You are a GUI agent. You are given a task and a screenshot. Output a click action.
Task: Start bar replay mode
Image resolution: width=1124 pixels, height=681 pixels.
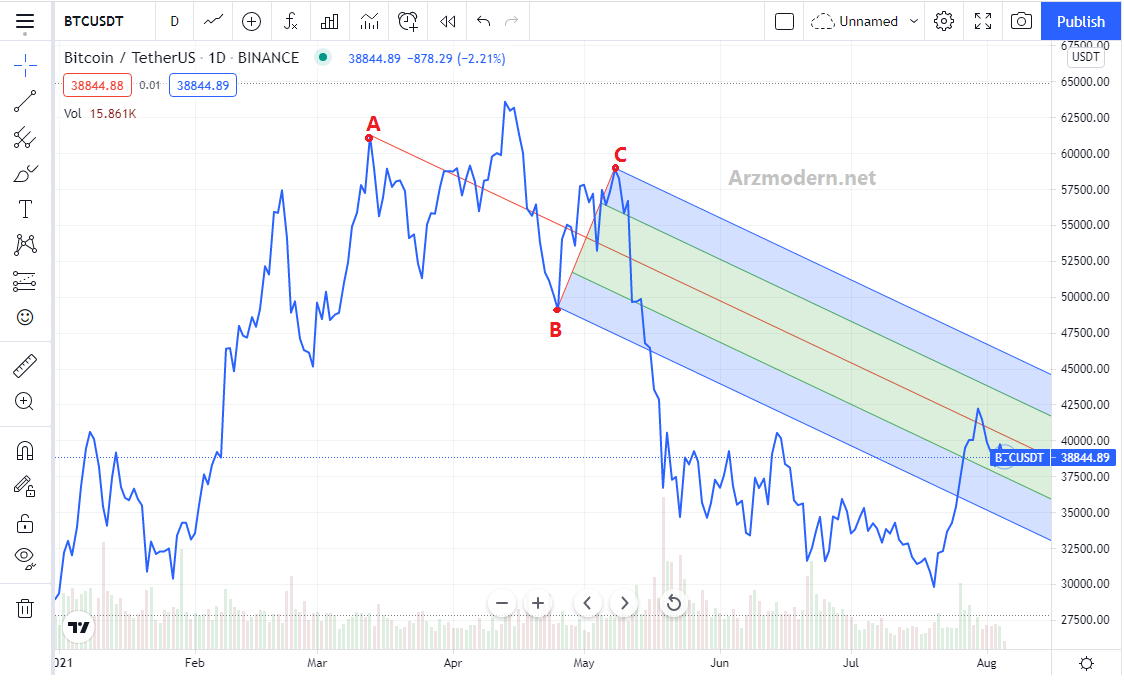pos(448,22)
